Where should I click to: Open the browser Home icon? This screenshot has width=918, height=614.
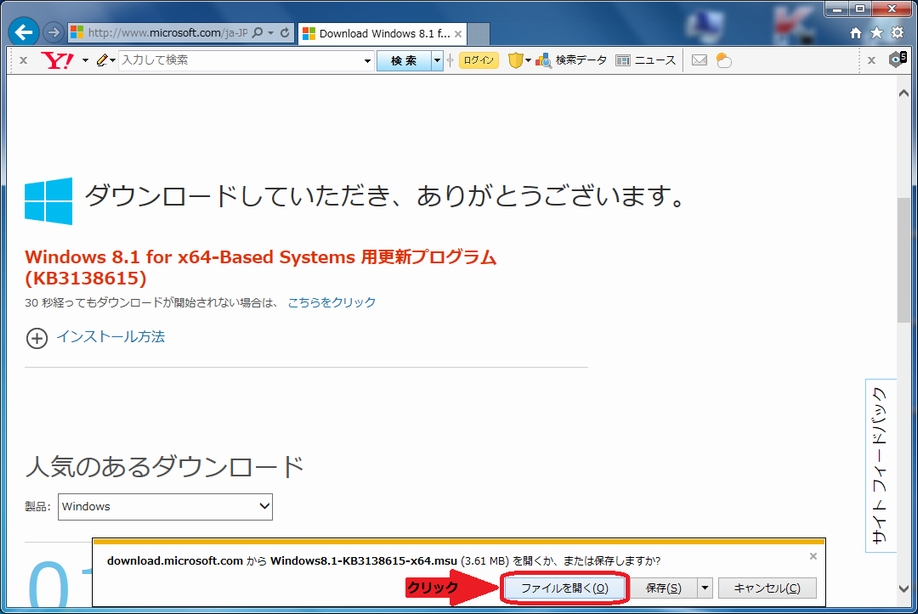(x=855, y=33)
